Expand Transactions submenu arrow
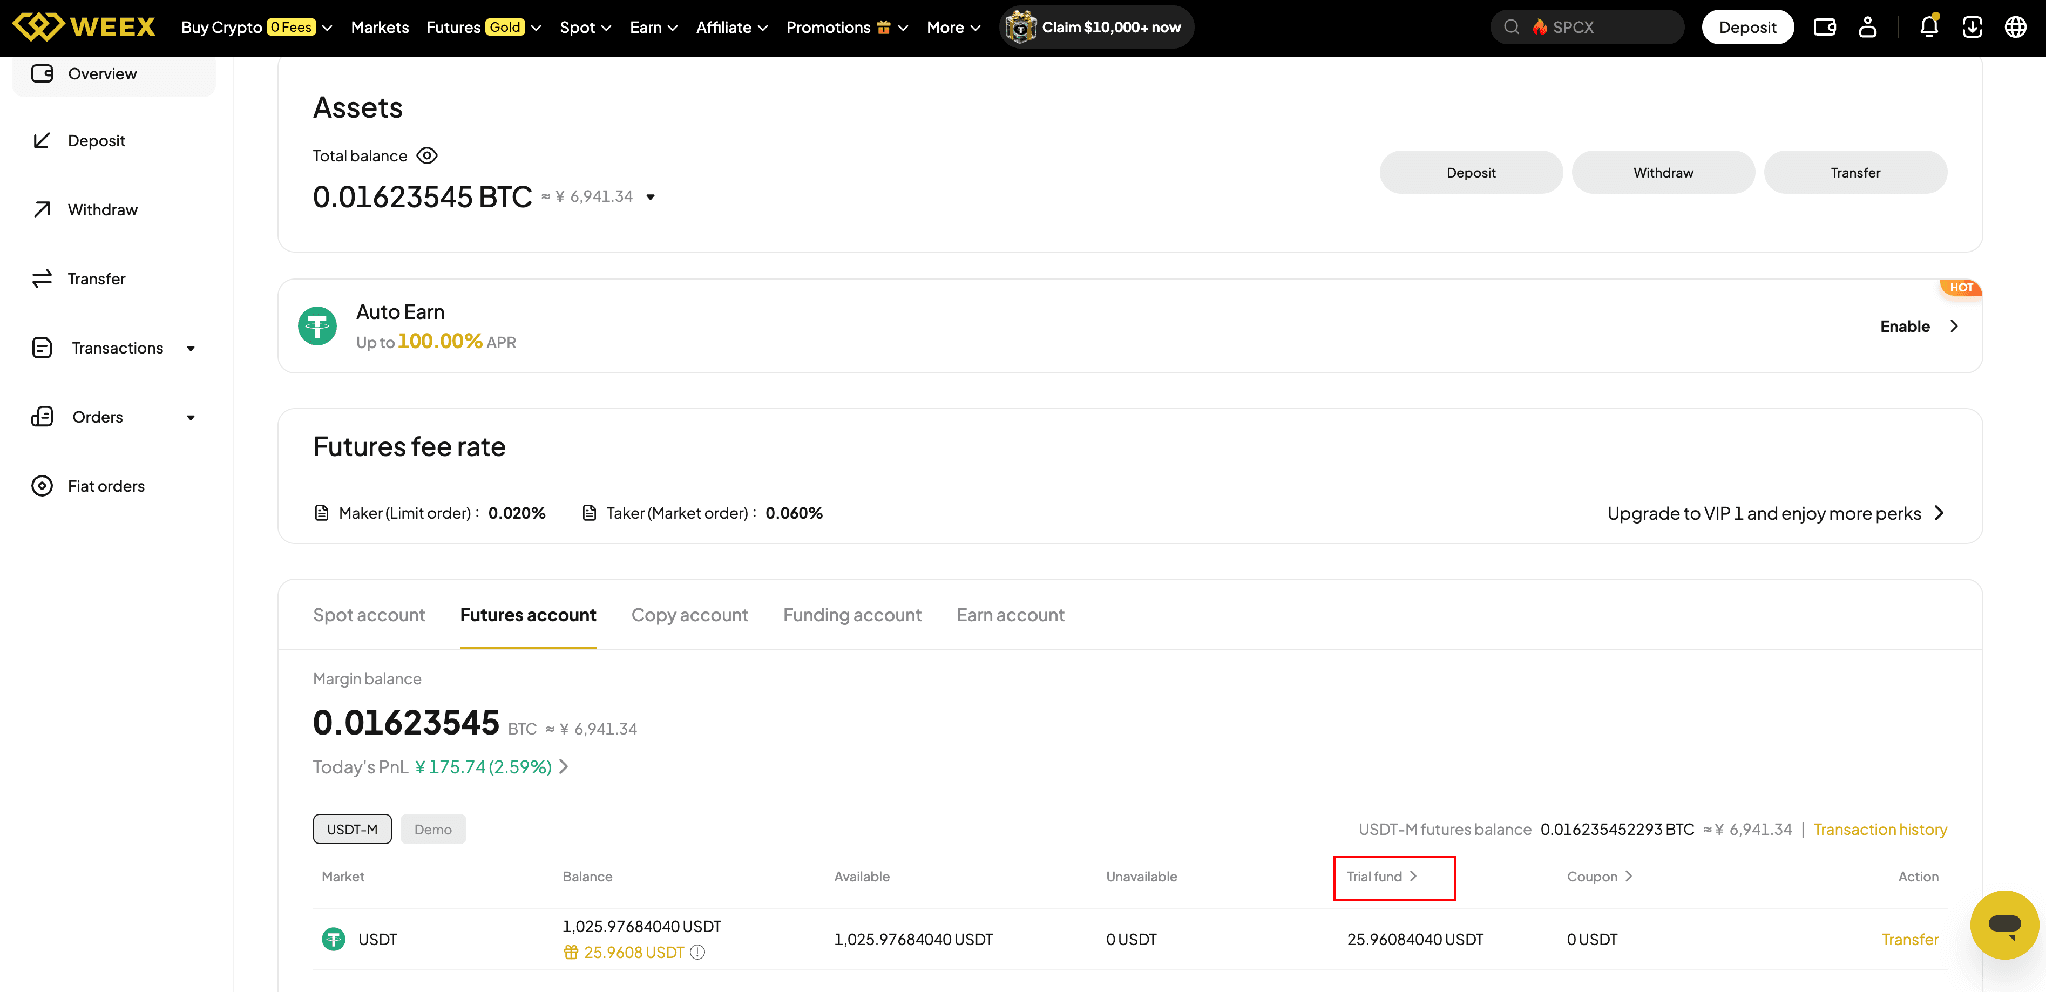This screenshot has height=992, width=2046. pos(191,349)
